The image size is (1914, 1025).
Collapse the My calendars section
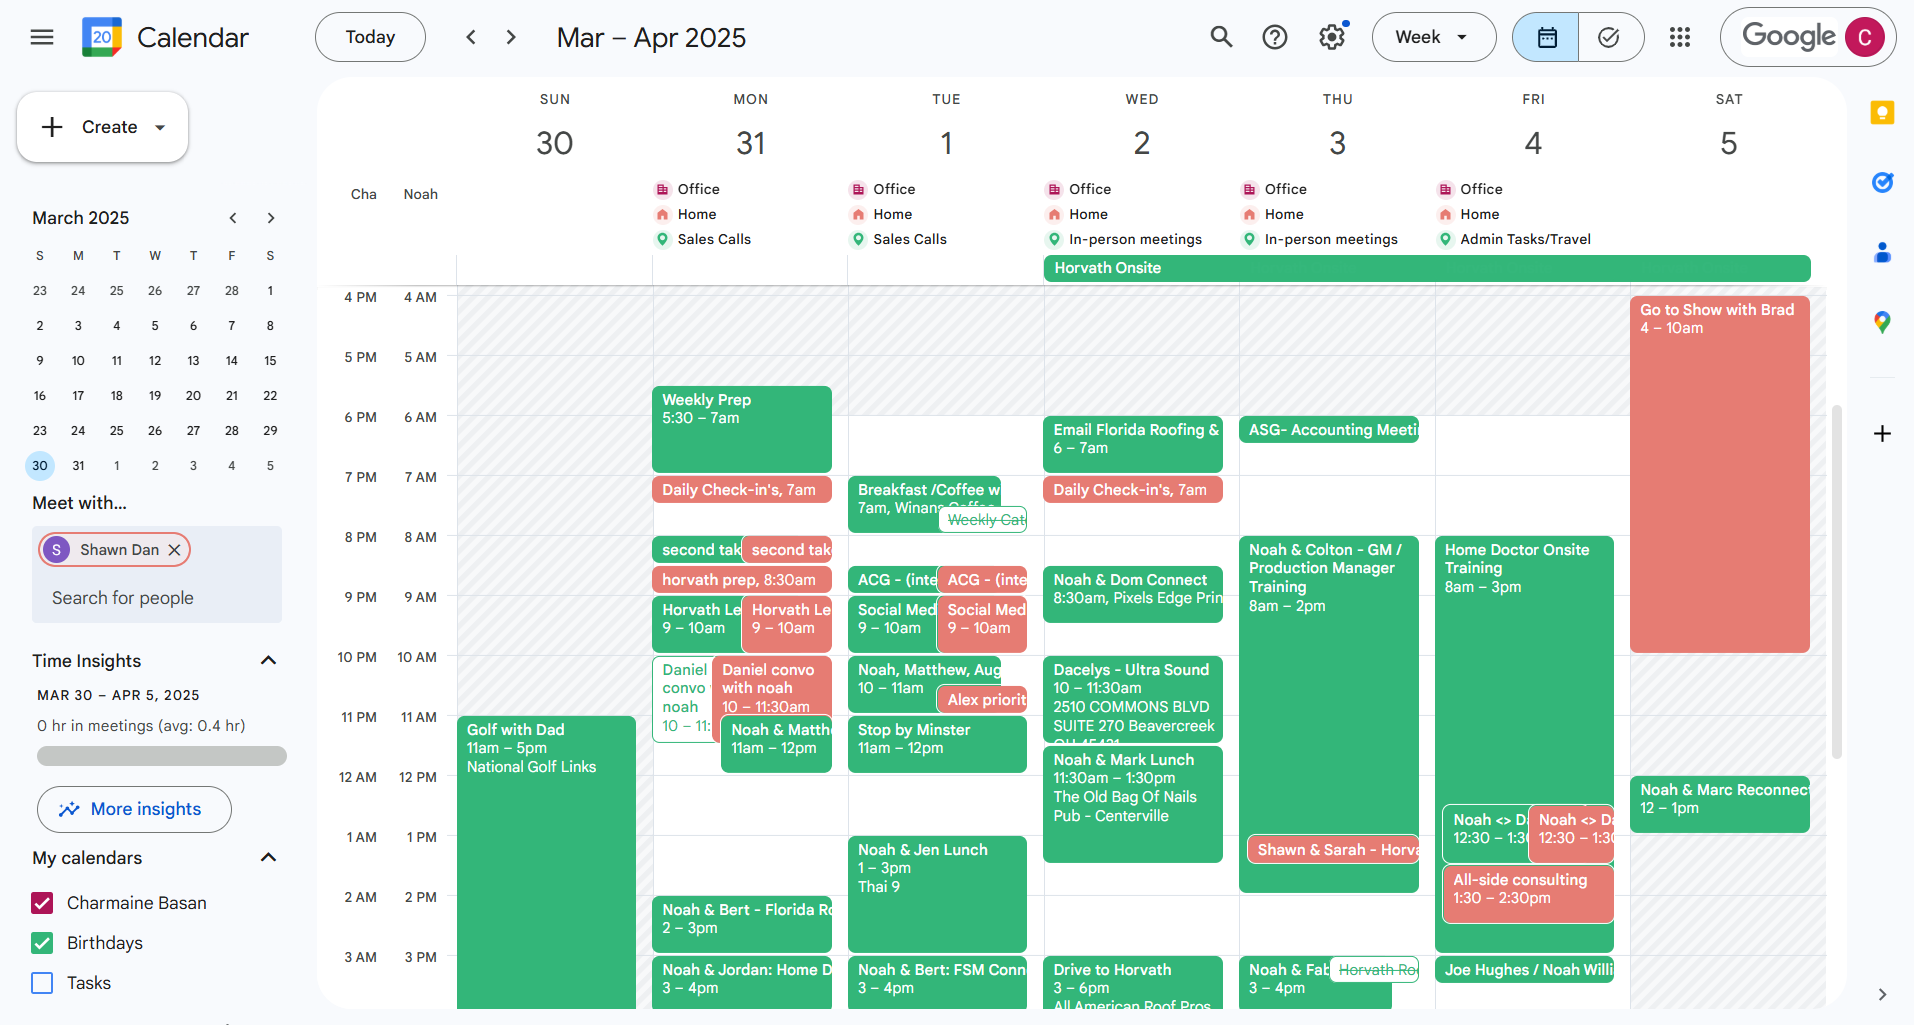click(268, 857)
